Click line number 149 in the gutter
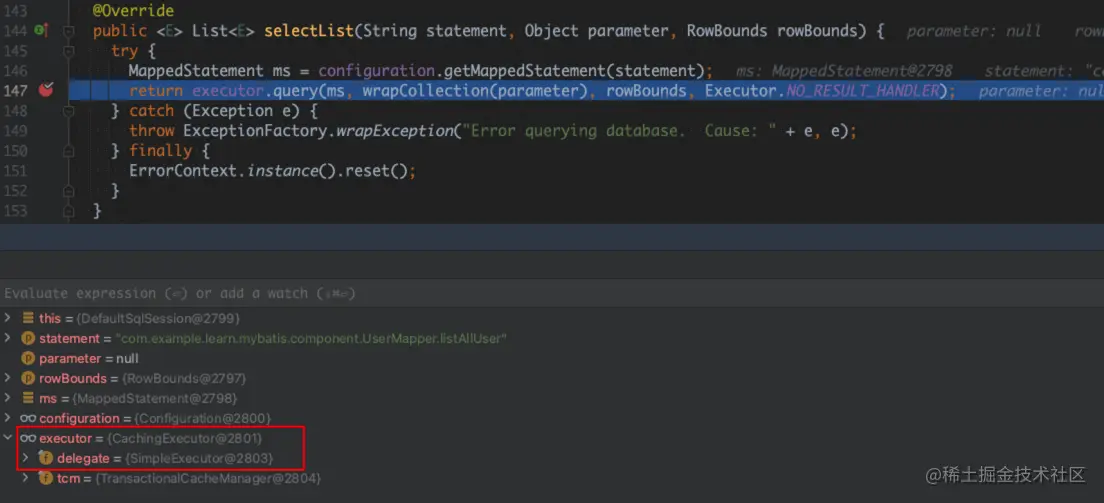 15,131
